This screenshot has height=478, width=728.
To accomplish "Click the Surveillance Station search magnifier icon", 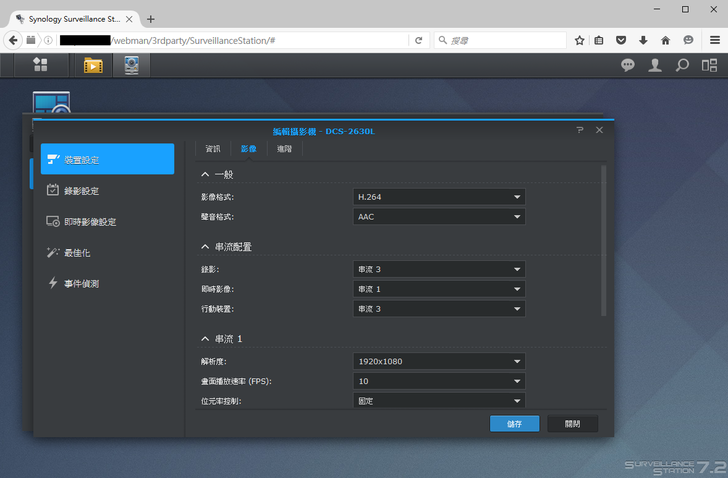I will click(682, 65).
